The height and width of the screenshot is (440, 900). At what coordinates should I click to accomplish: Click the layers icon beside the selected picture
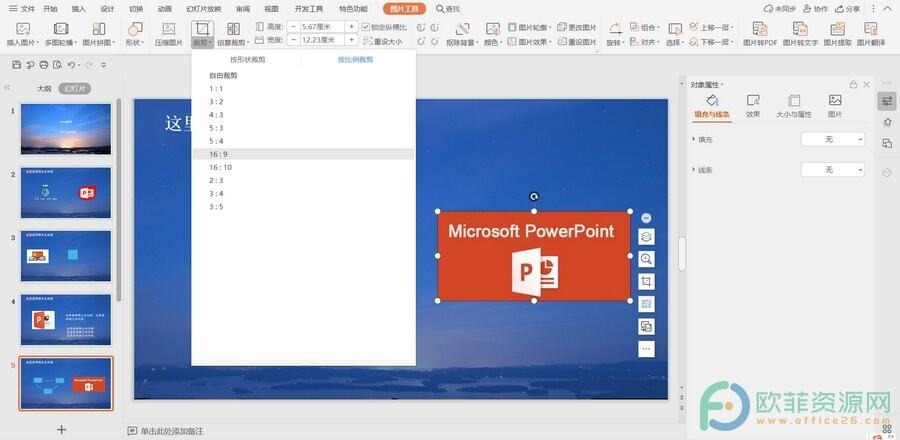point(646,236)
